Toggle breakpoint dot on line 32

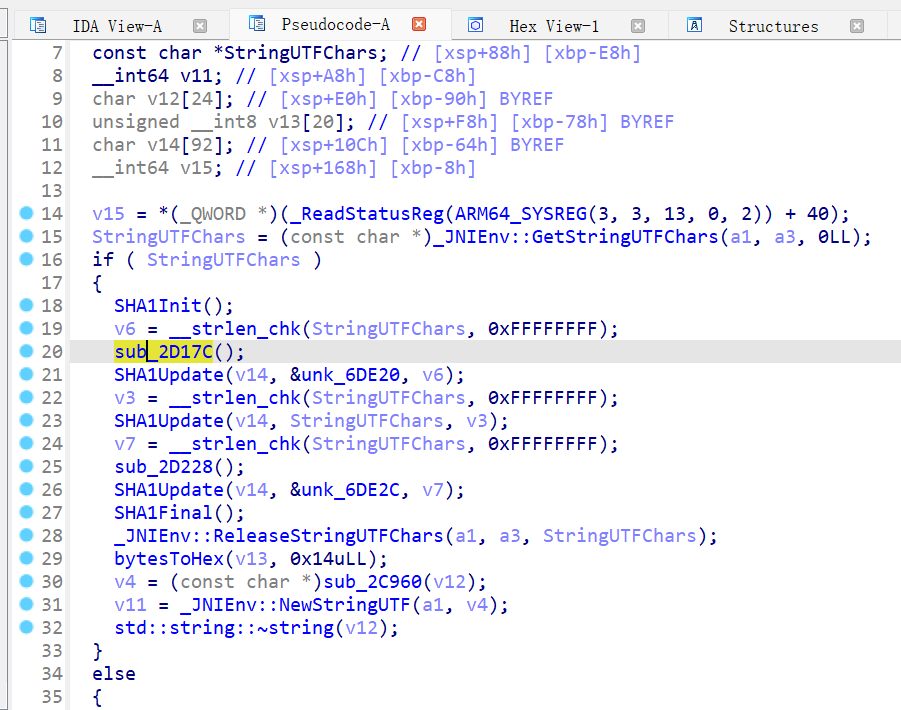pyautogui.click(x=26, y=627)
